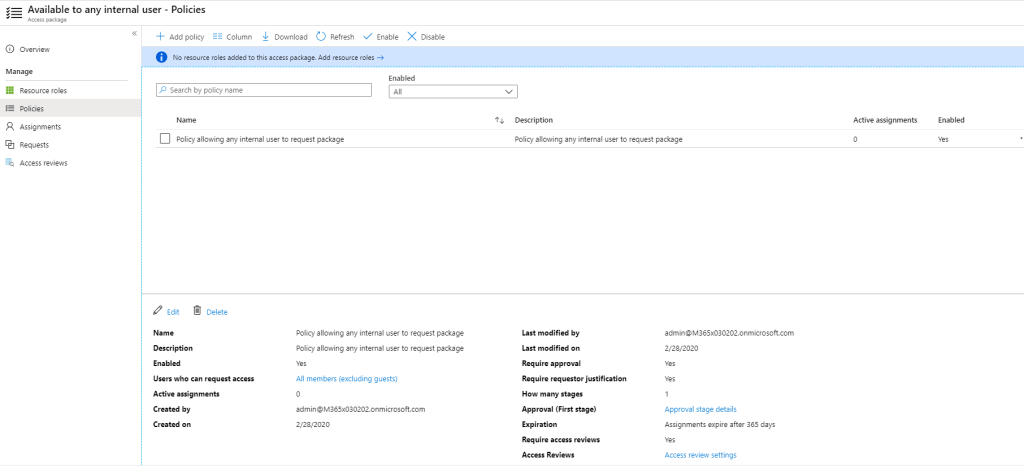Click the All members (excluding guests) link
Screen dimensions: 1024x466
tap(346, 379)
